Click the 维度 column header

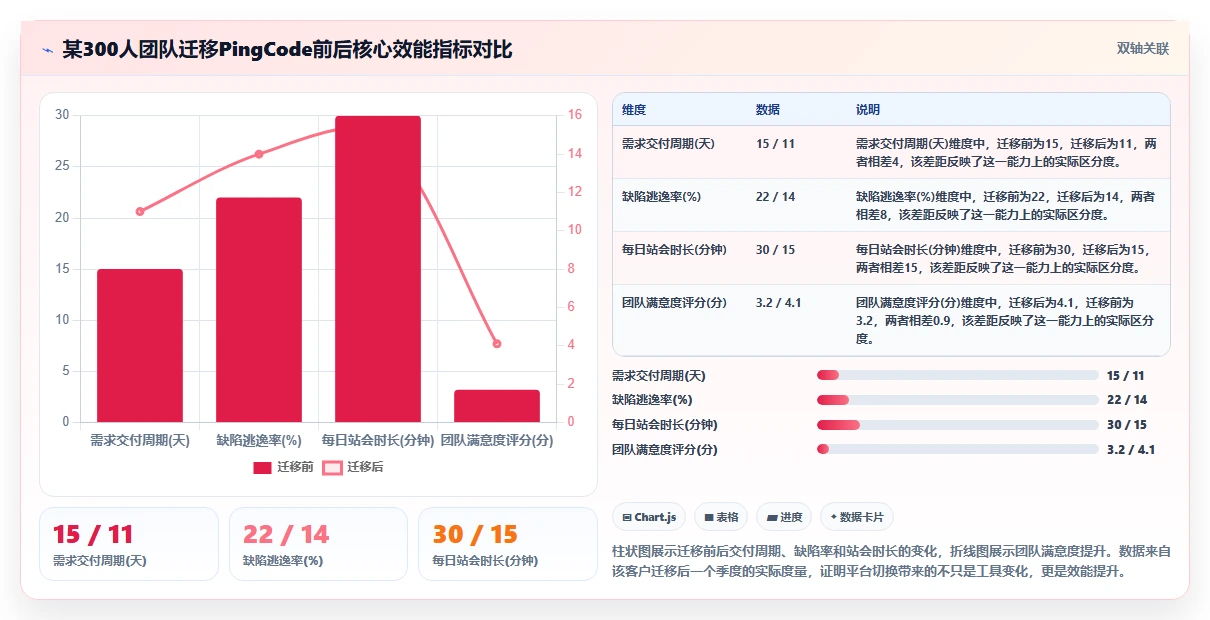[x=634, y=109]
